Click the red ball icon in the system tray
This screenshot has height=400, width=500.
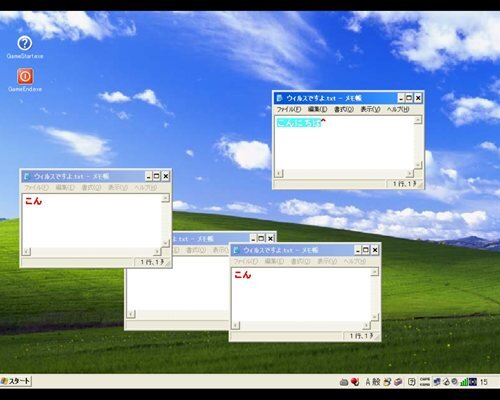pyautogui.click(x=355, y=382)
